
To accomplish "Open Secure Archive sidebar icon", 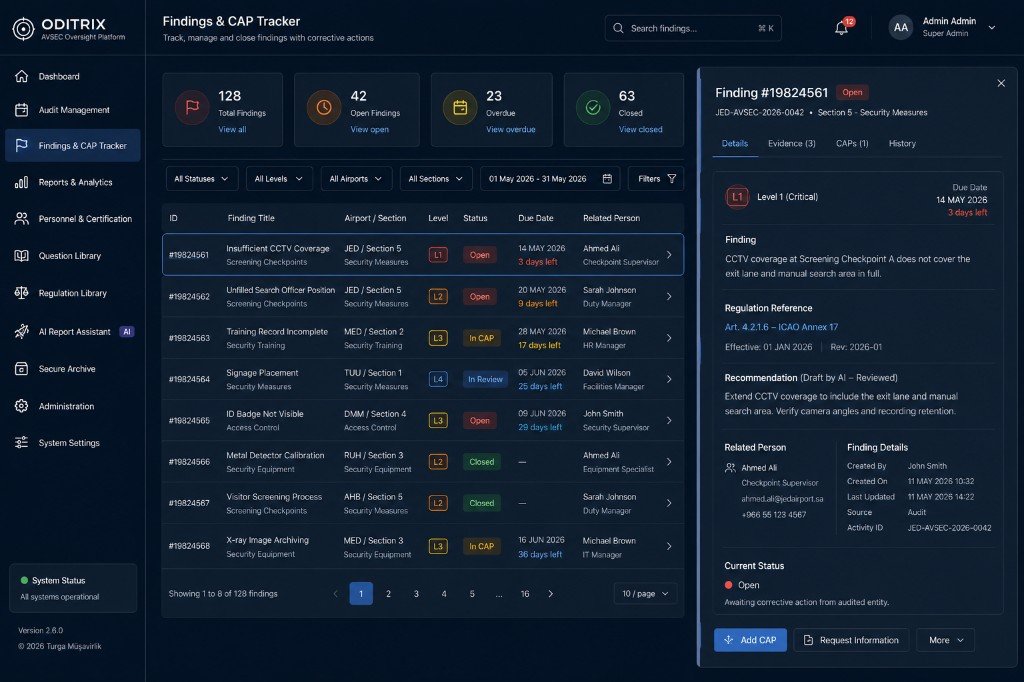I will [x=22, y=369].
